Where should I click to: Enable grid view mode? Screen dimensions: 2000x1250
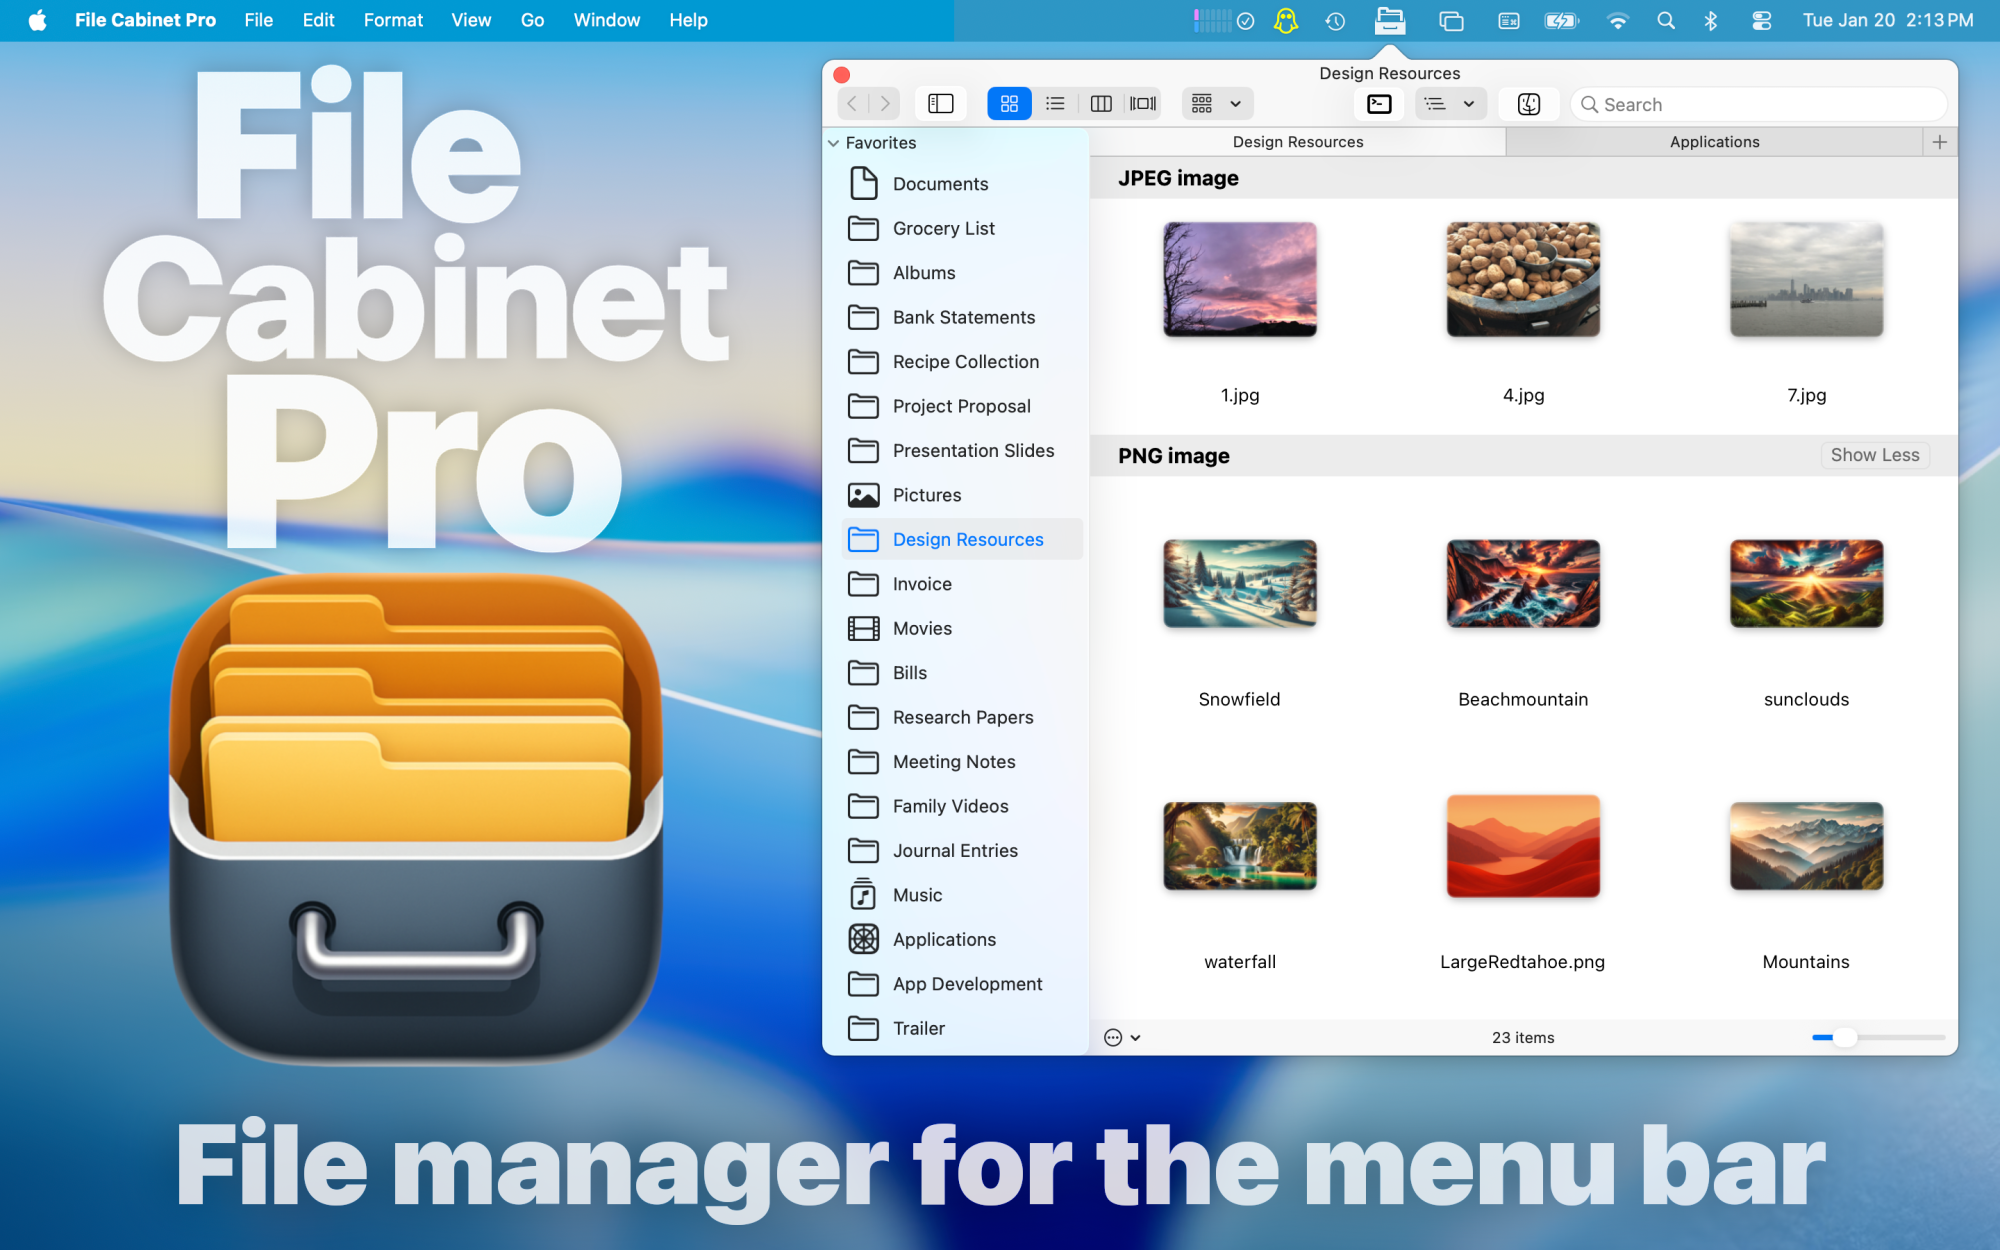click(1009, 103)
